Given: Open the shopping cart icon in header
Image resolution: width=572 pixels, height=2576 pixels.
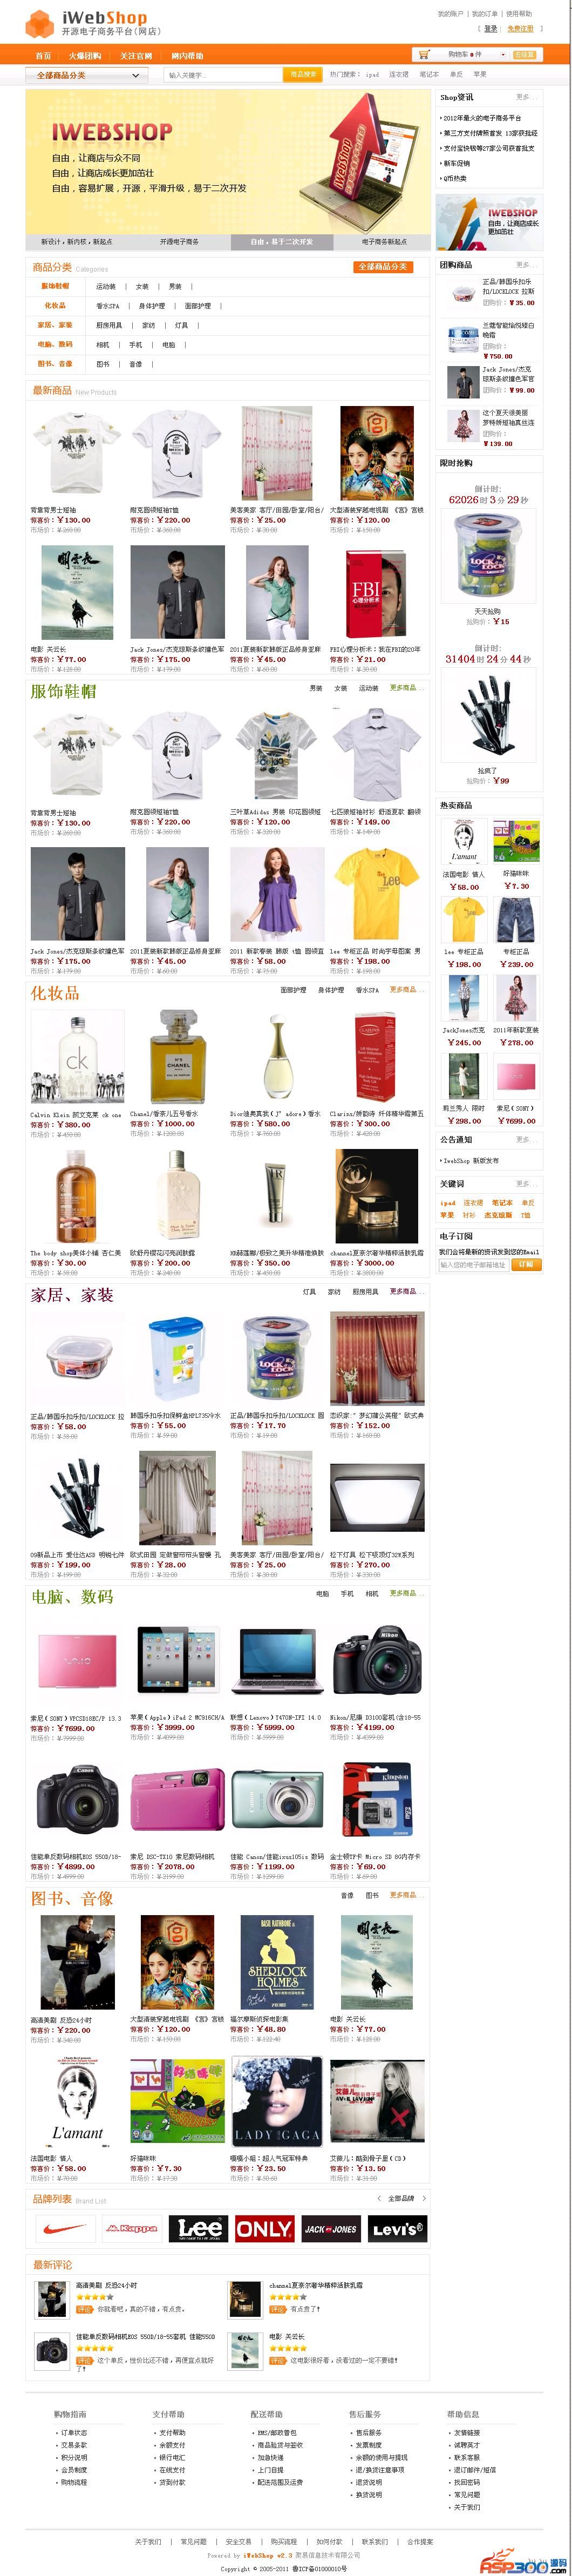Looking at the screenshot, I should [x=424, y=54].
